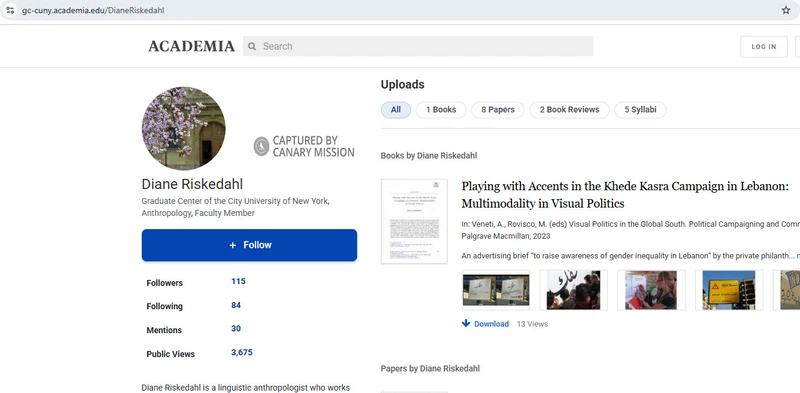The image size is (800, 393).
Task: Click the LOG IN button
Action: (764, 46)
